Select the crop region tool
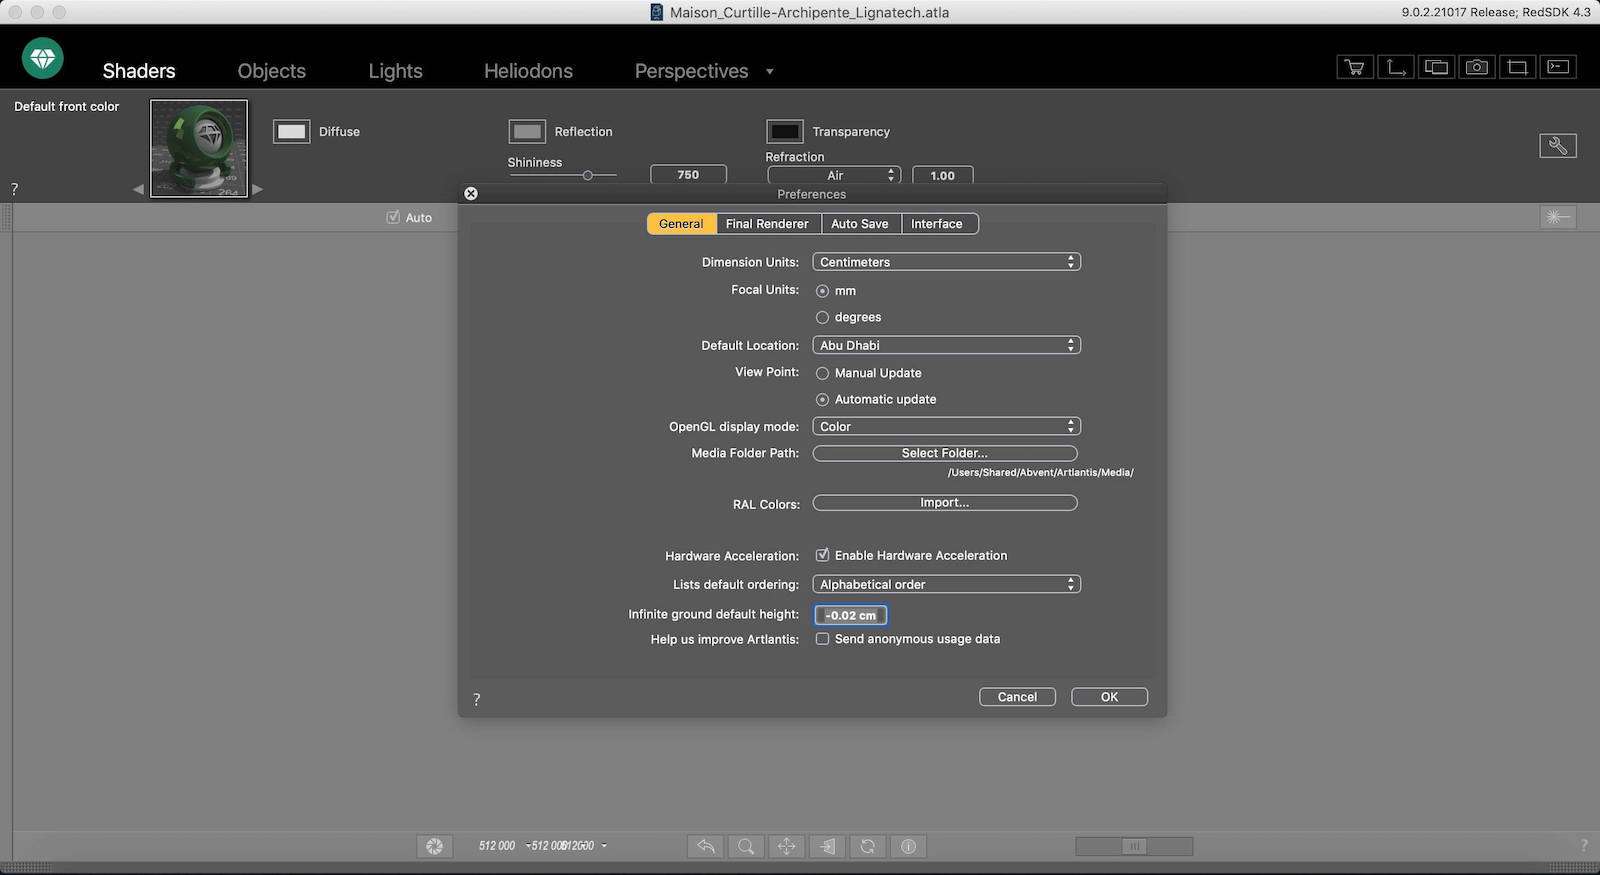The image size is (1600, 875). coord(1518,67)
